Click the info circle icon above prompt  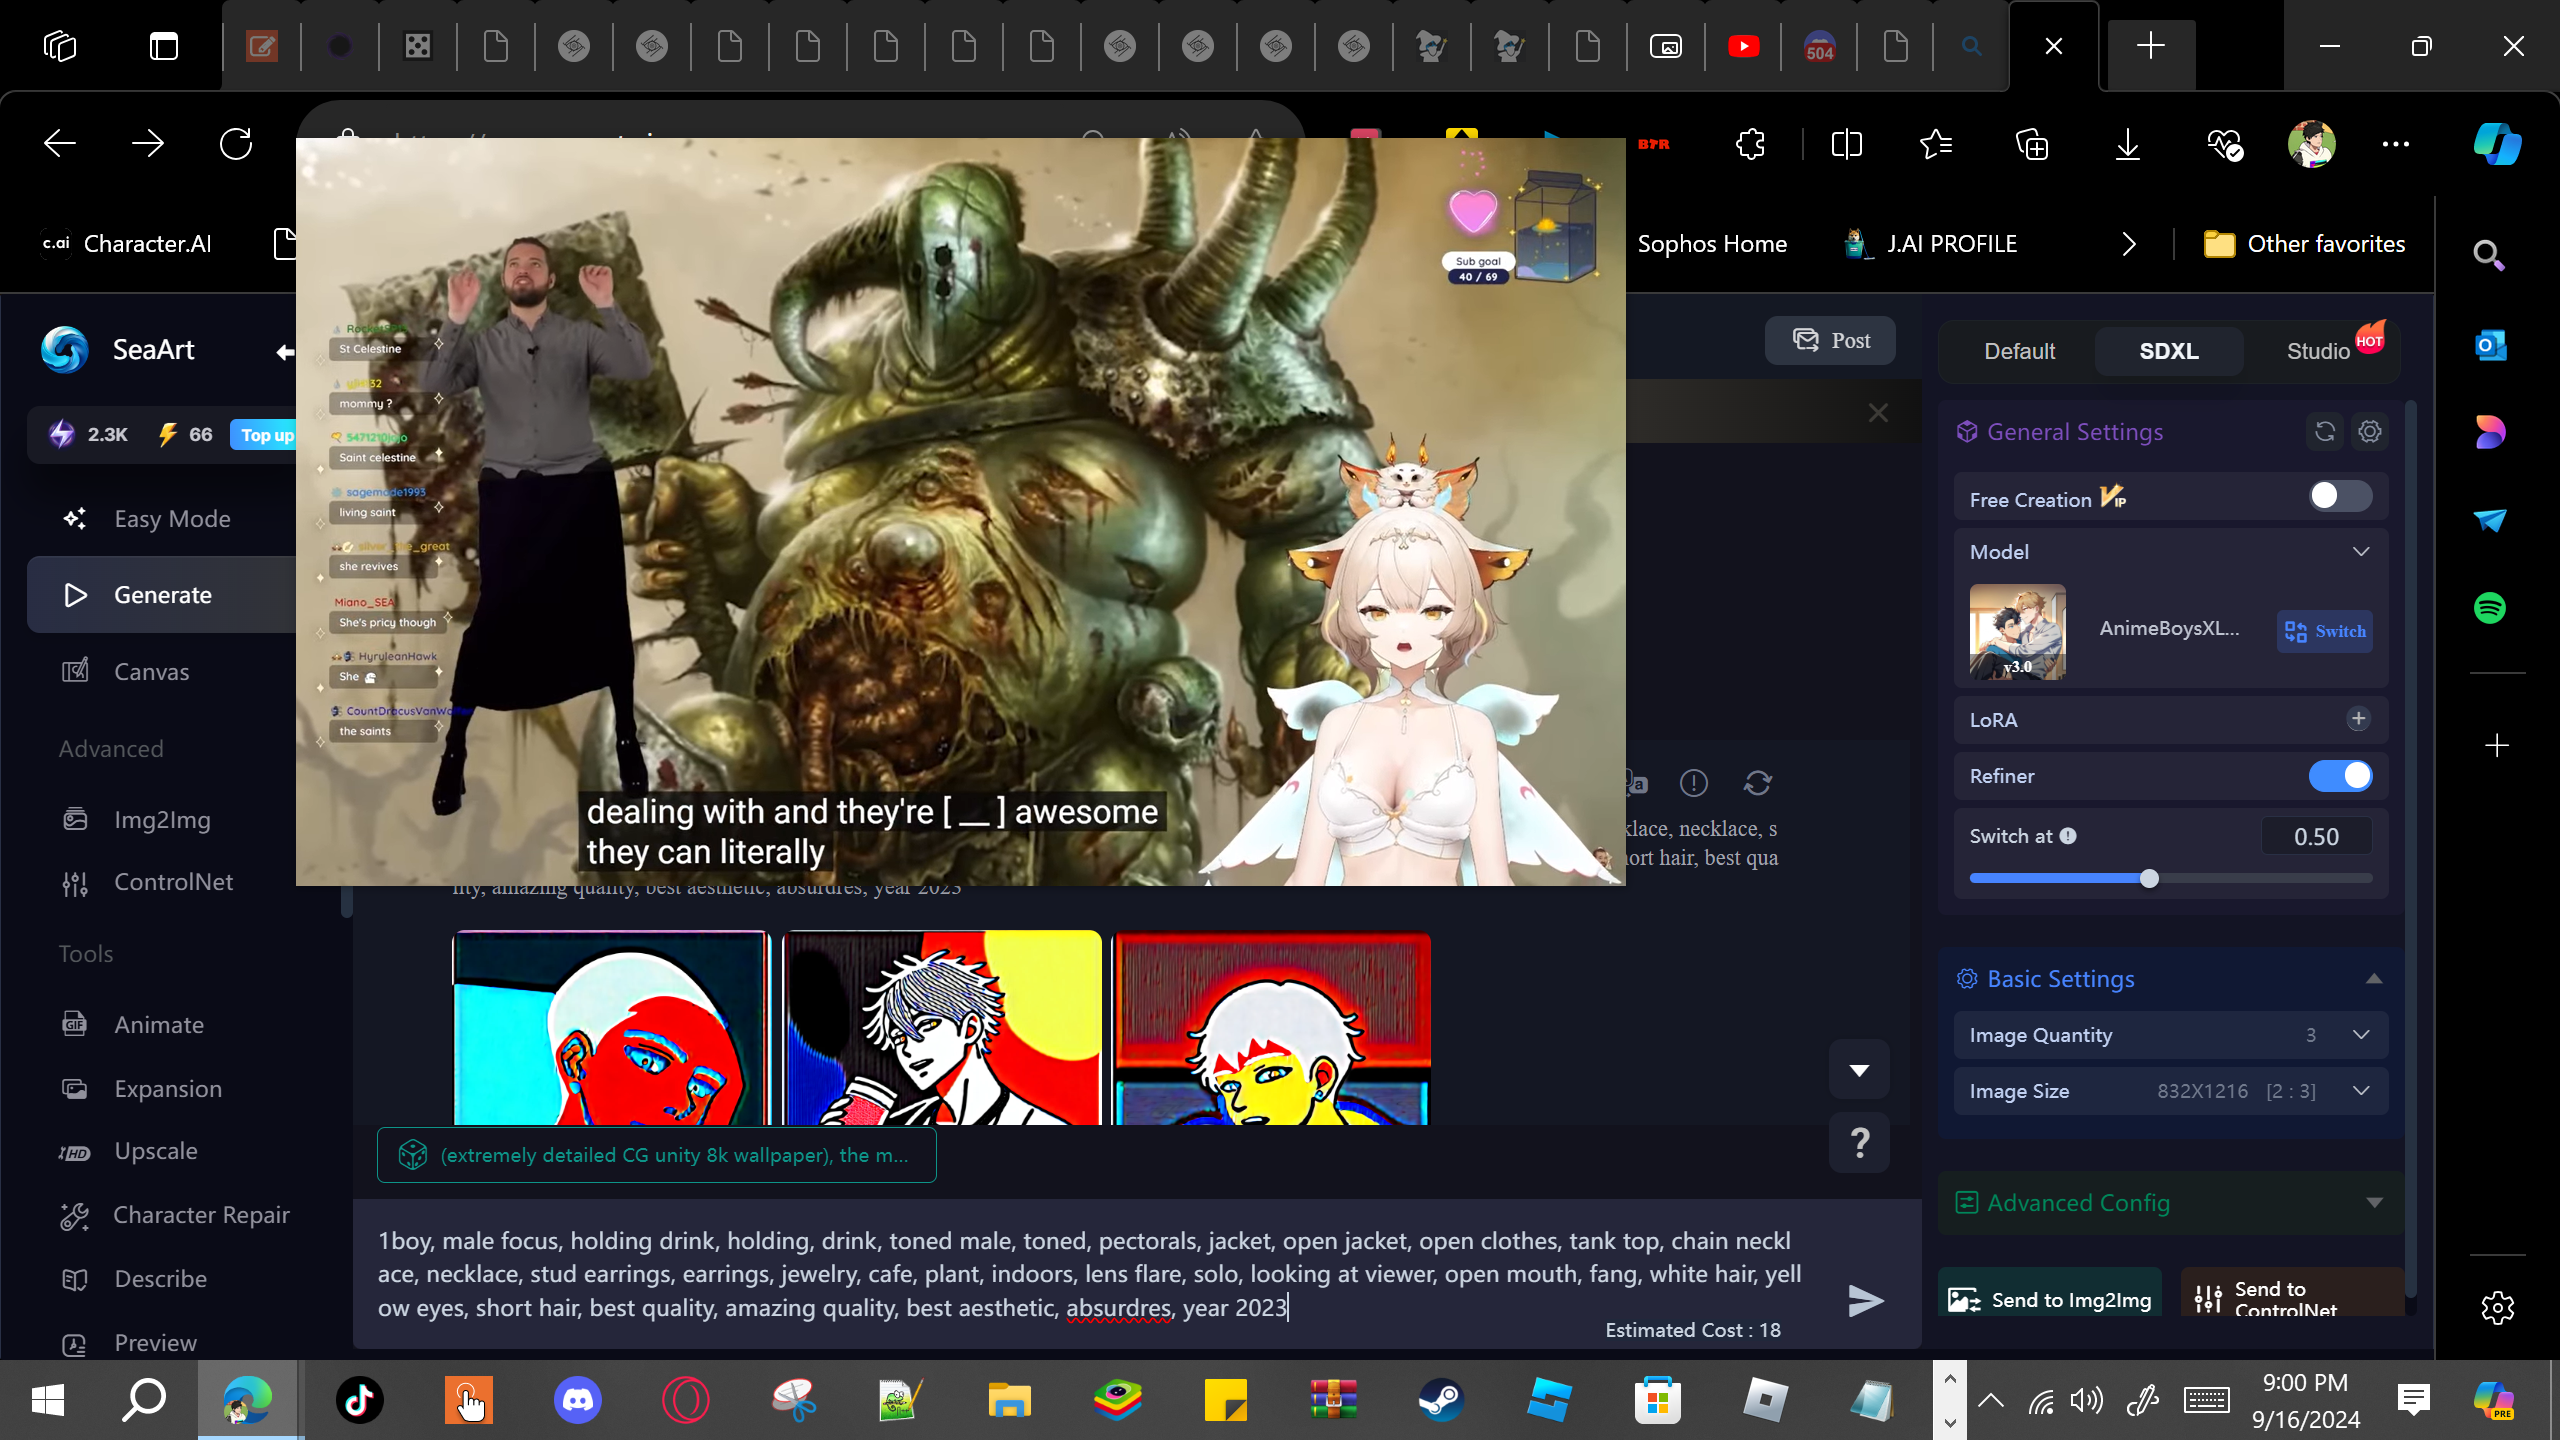point(1693,783)
